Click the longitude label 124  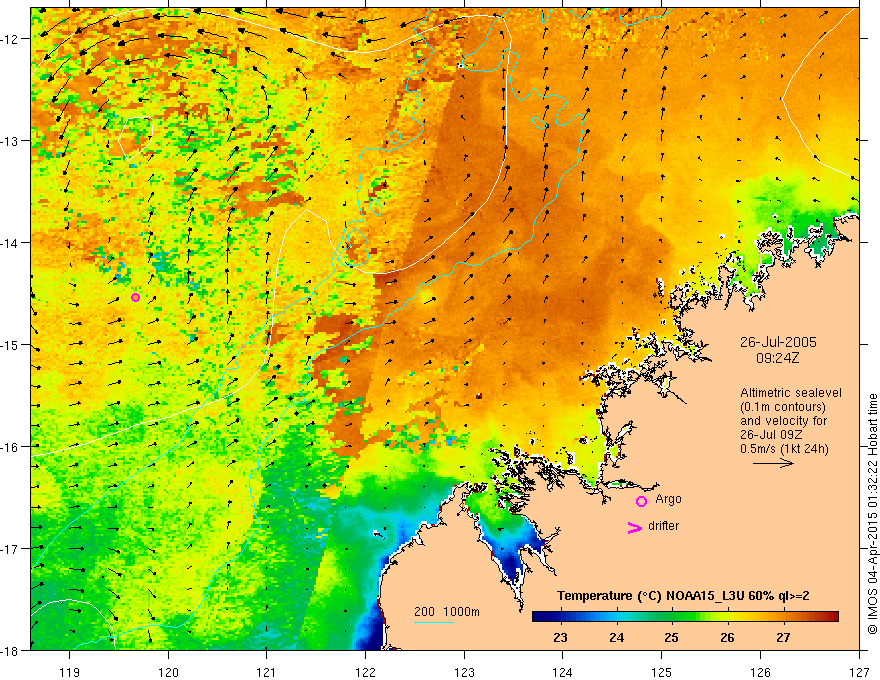563,672
